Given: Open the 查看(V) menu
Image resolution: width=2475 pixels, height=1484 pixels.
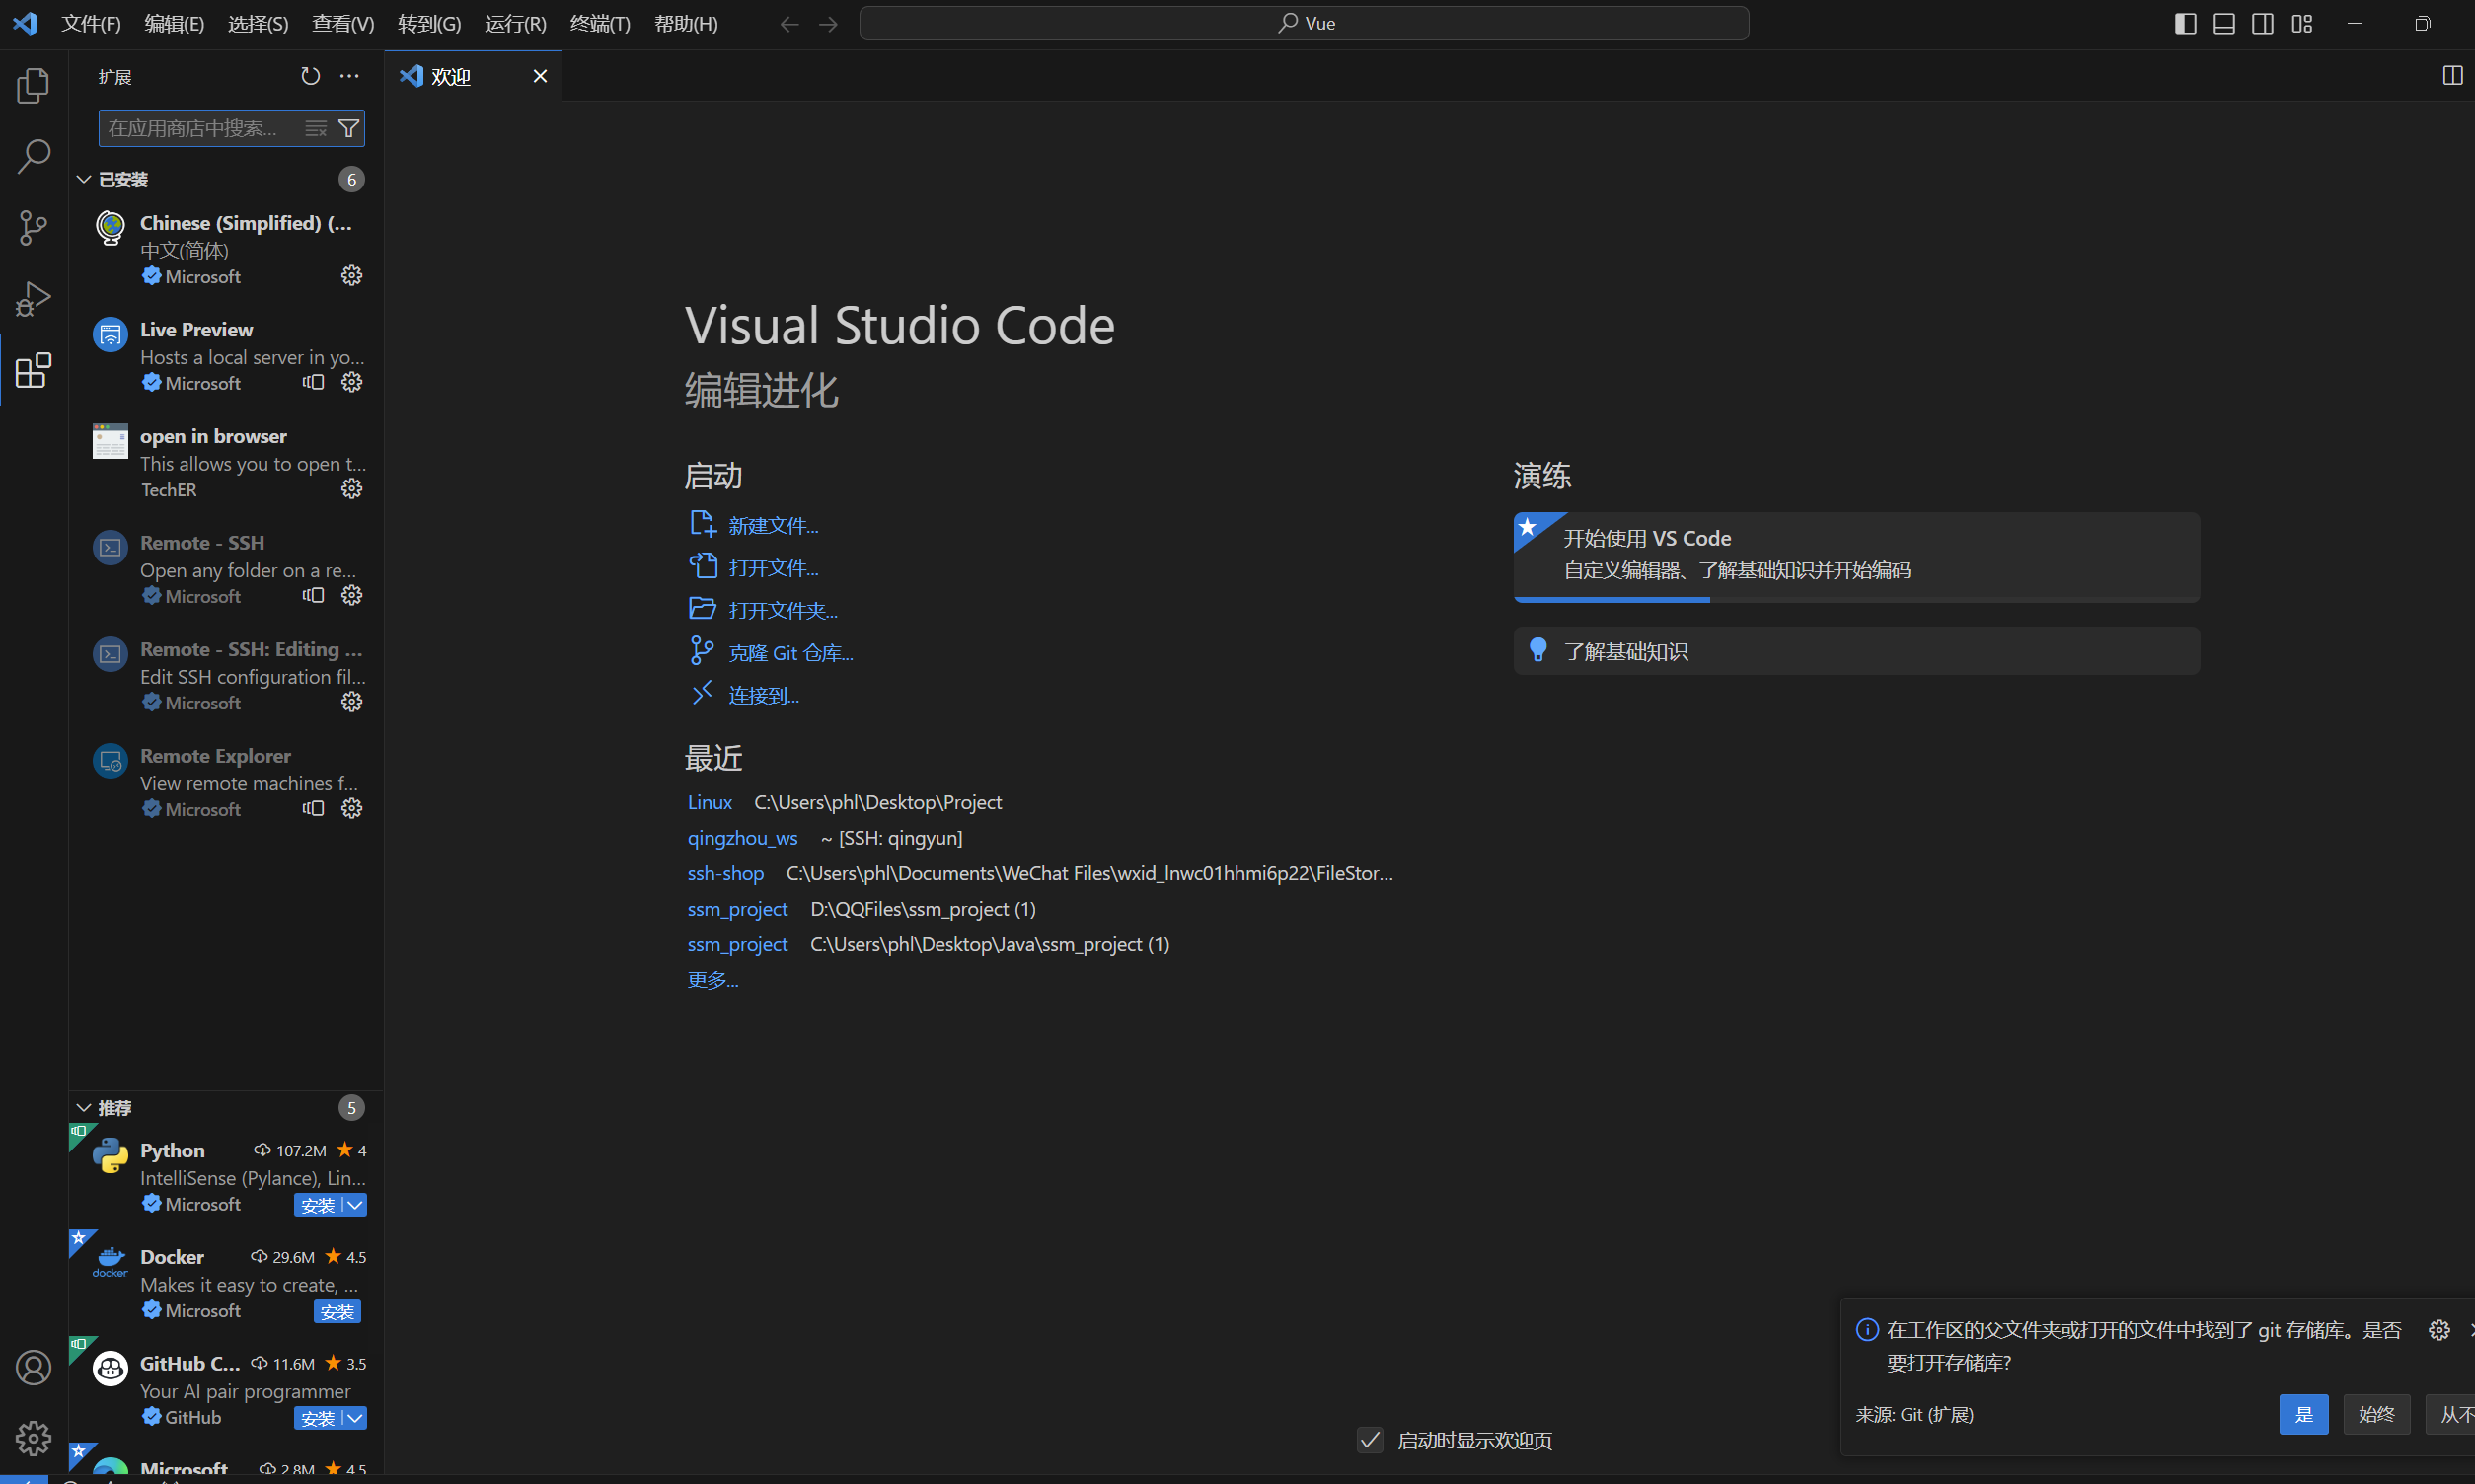Looking at the screenshot, I should (x=343, y=23).
